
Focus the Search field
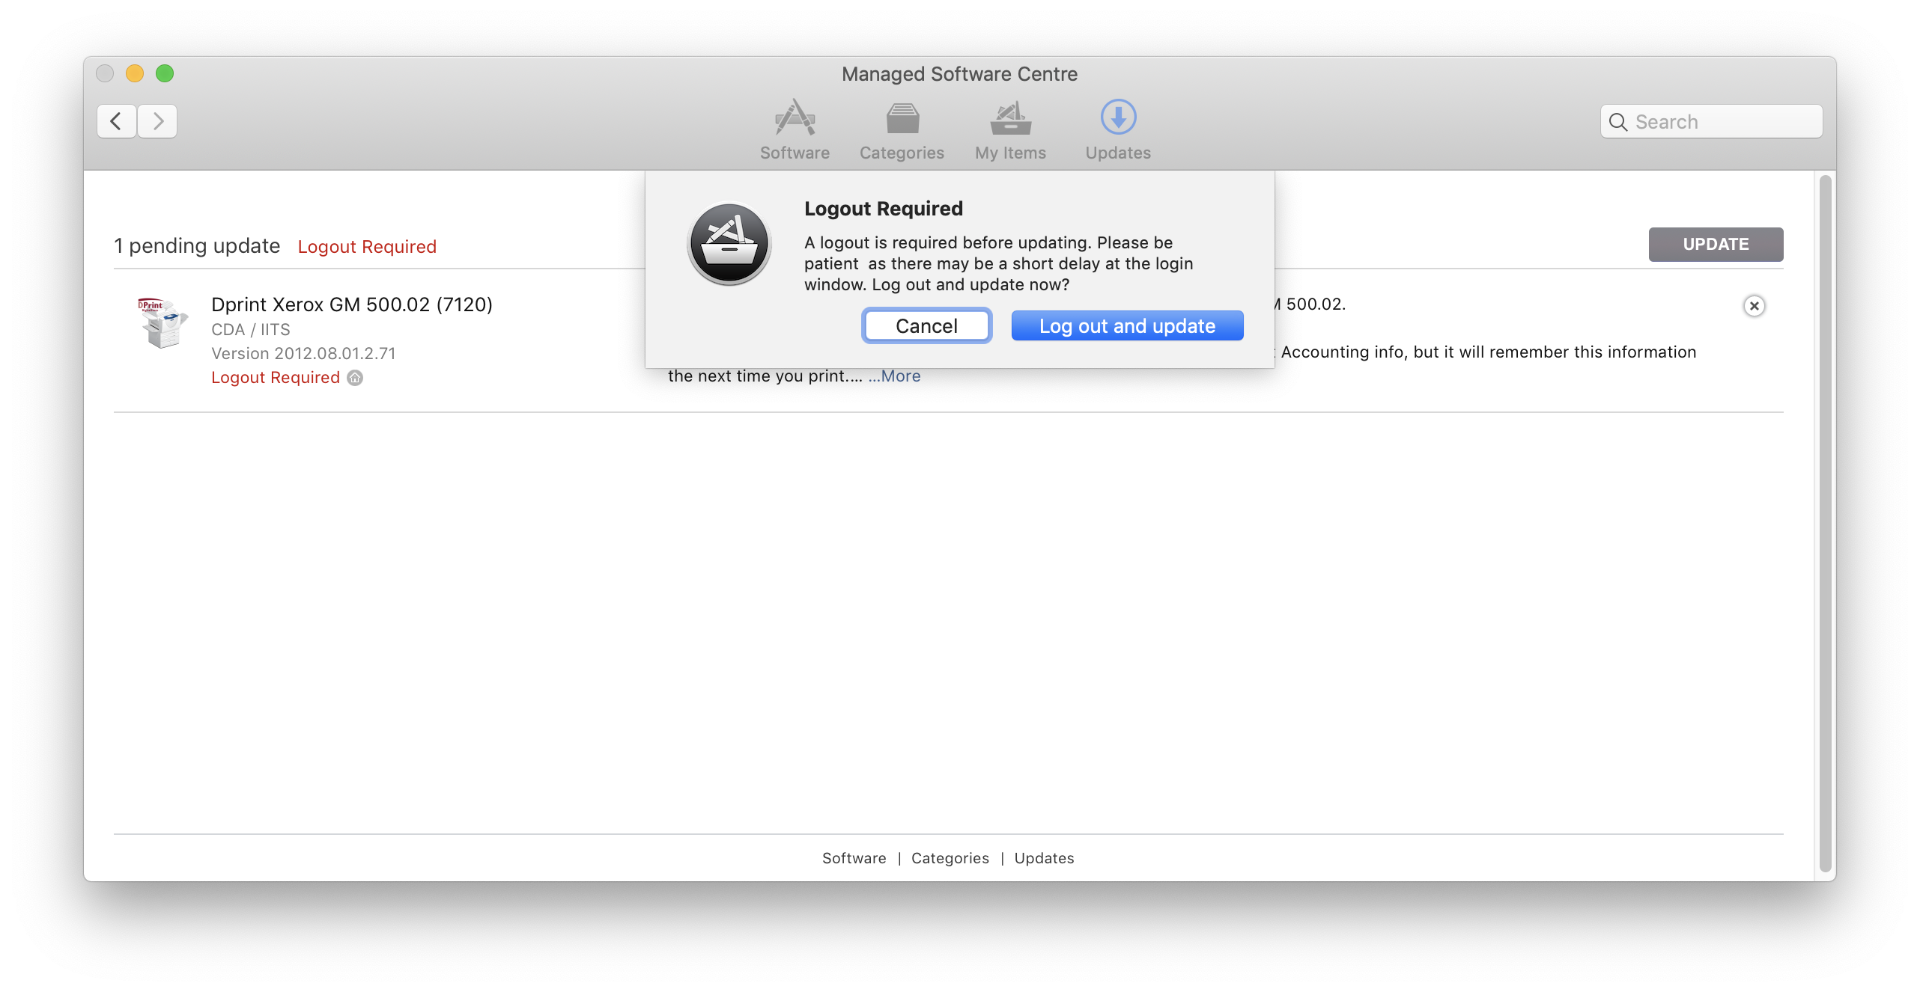tap(1711, 121)
